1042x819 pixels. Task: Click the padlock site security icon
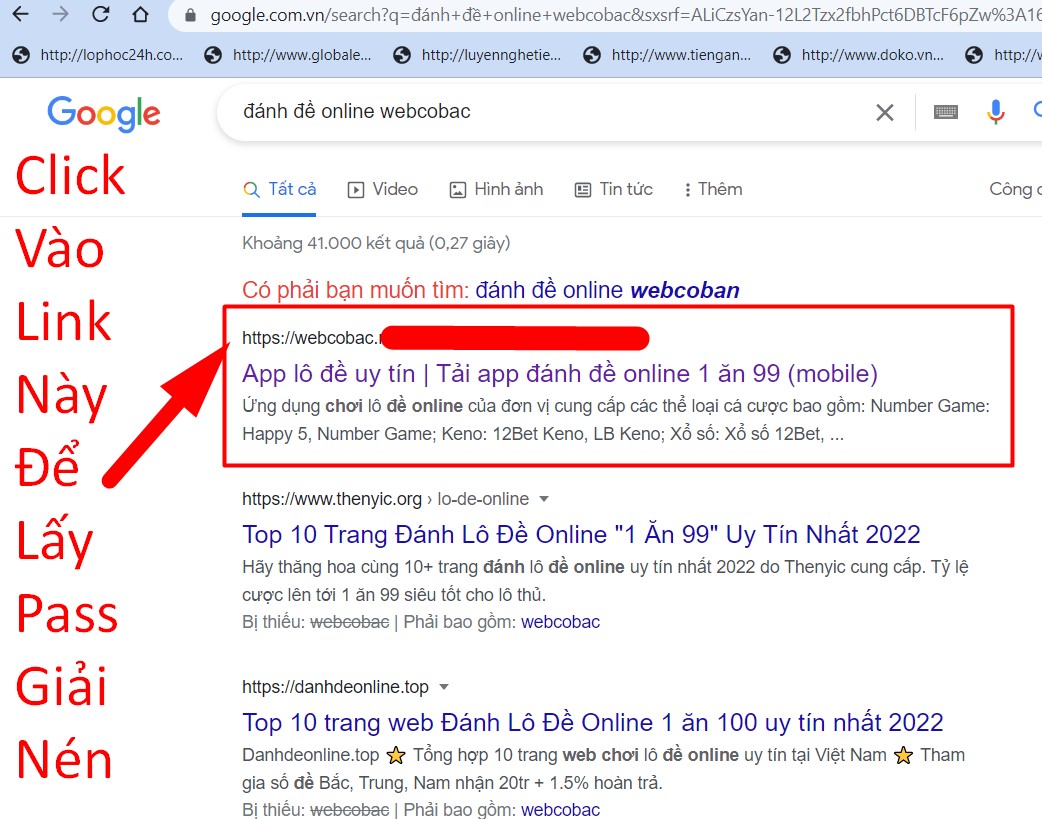tap(191, 15)
